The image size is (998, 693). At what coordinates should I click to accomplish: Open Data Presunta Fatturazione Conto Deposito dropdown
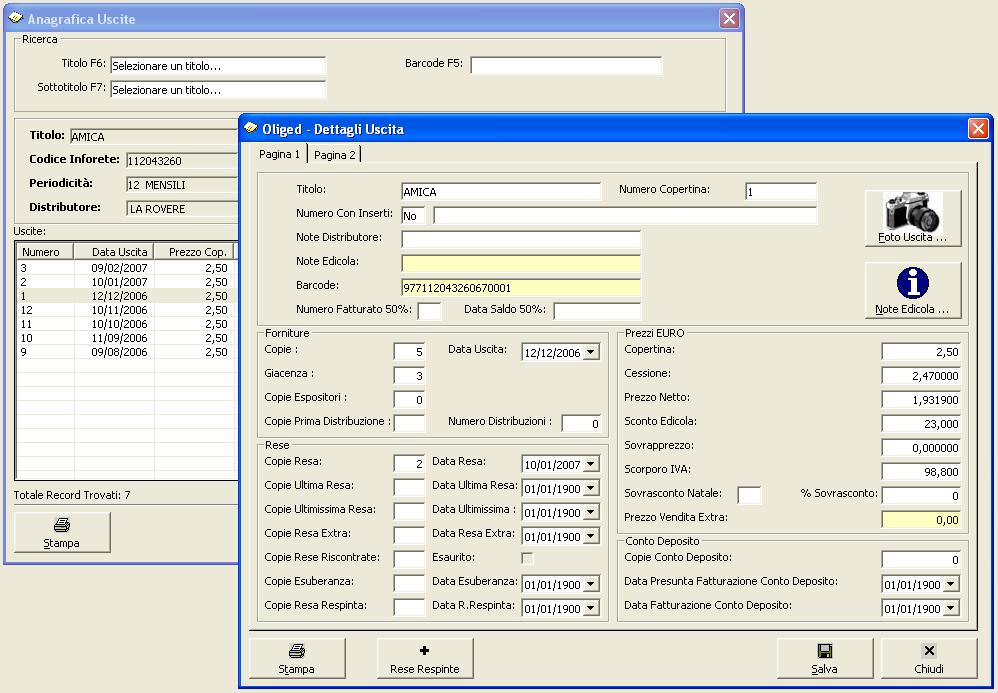click(950, 584)
